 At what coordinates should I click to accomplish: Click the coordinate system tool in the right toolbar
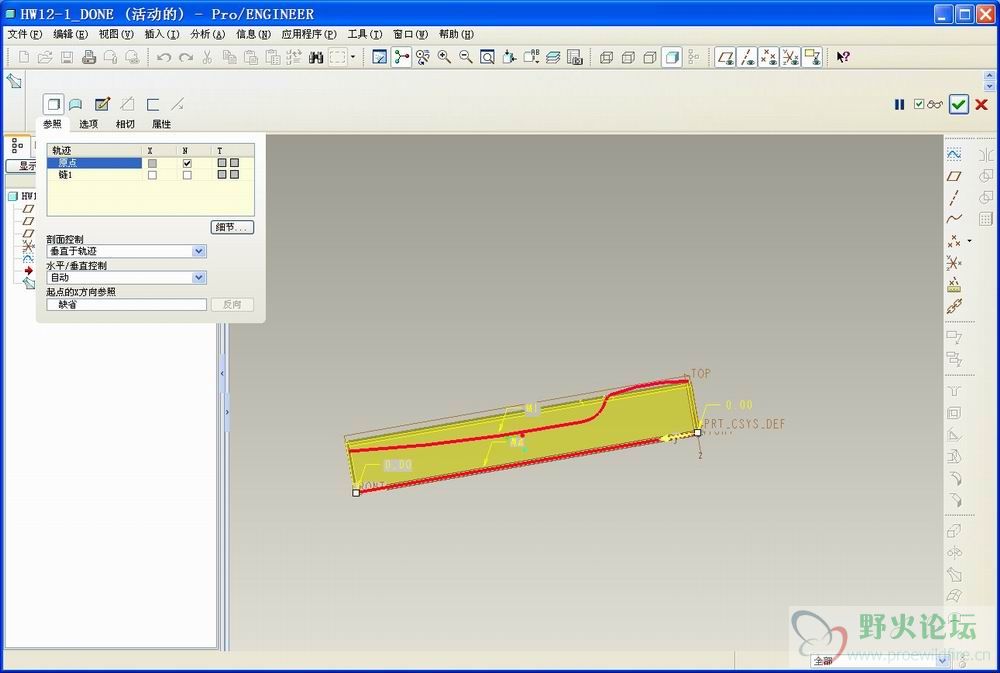coord(954,263)
